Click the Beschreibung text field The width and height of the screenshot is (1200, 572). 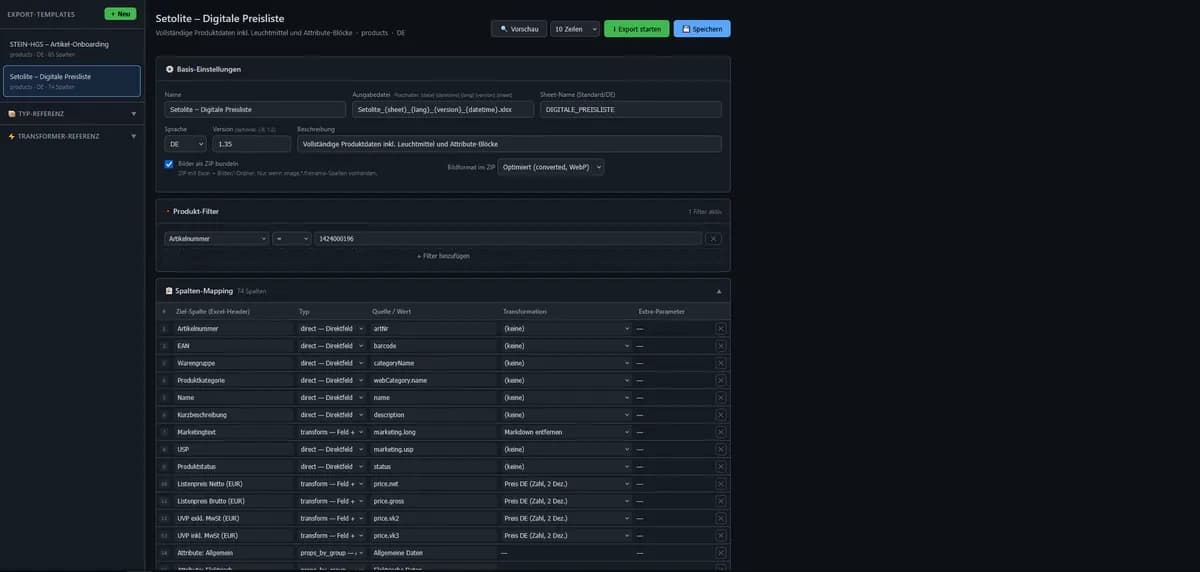[510, 144]
